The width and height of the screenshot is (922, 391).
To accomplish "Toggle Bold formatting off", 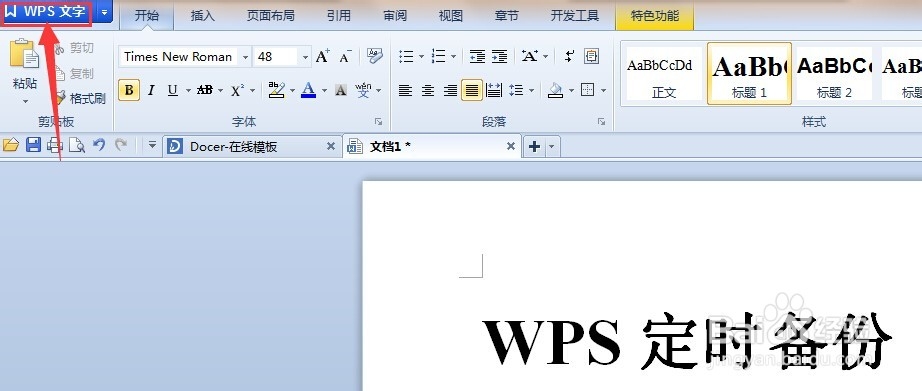I will 129,91.
